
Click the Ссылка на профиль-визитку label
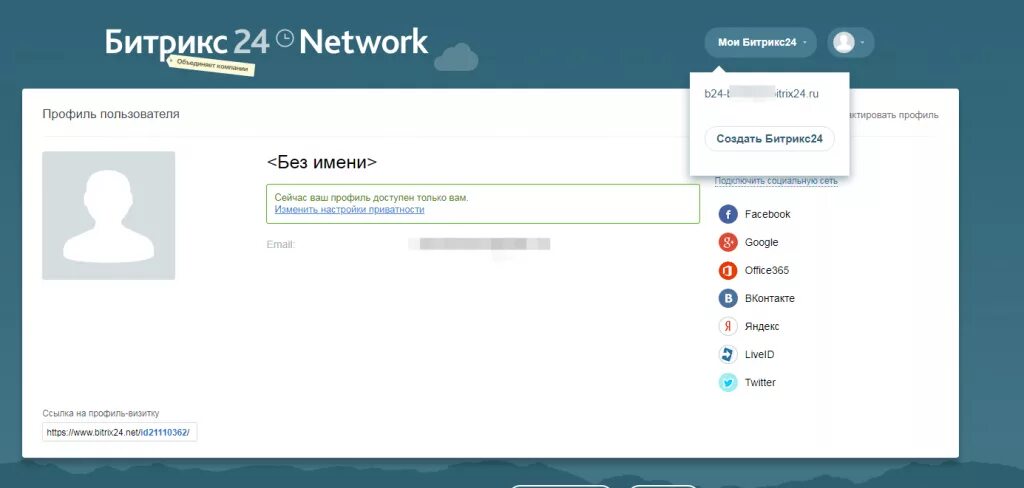(x=101, y=414)
